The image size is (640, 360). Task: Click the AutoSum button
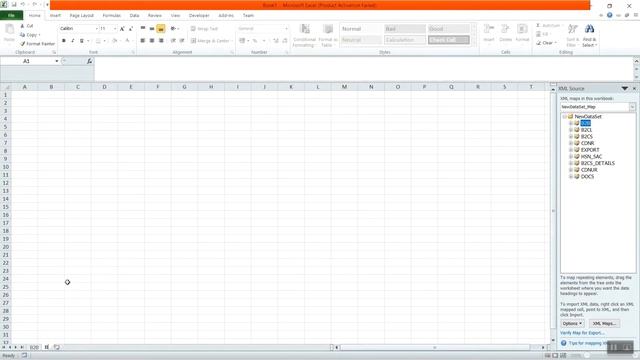(549, 26)
